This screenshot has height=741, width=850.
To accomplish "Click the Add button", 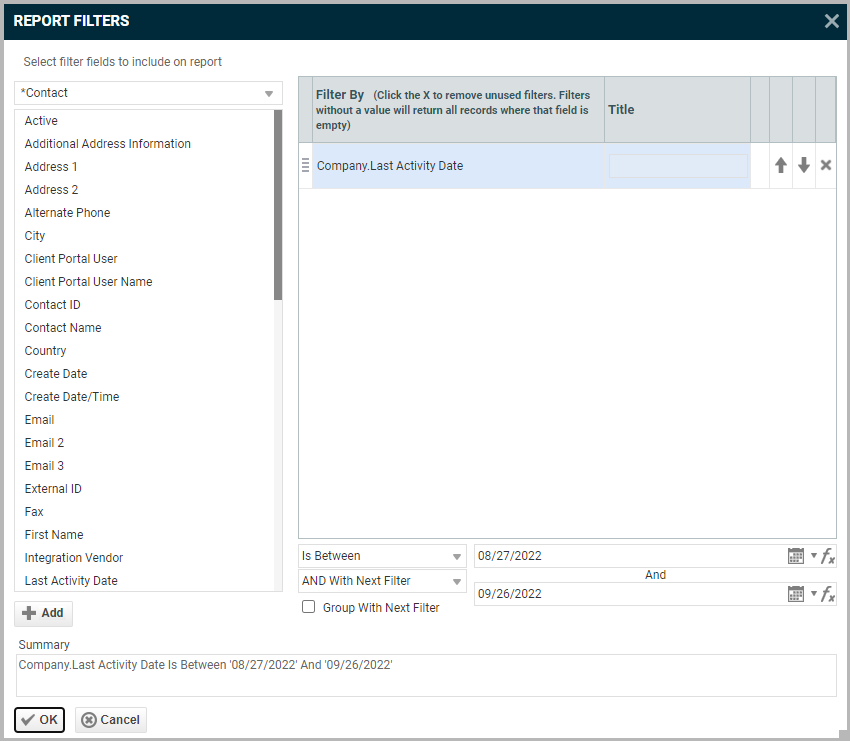I will click(x=43, y=613).
